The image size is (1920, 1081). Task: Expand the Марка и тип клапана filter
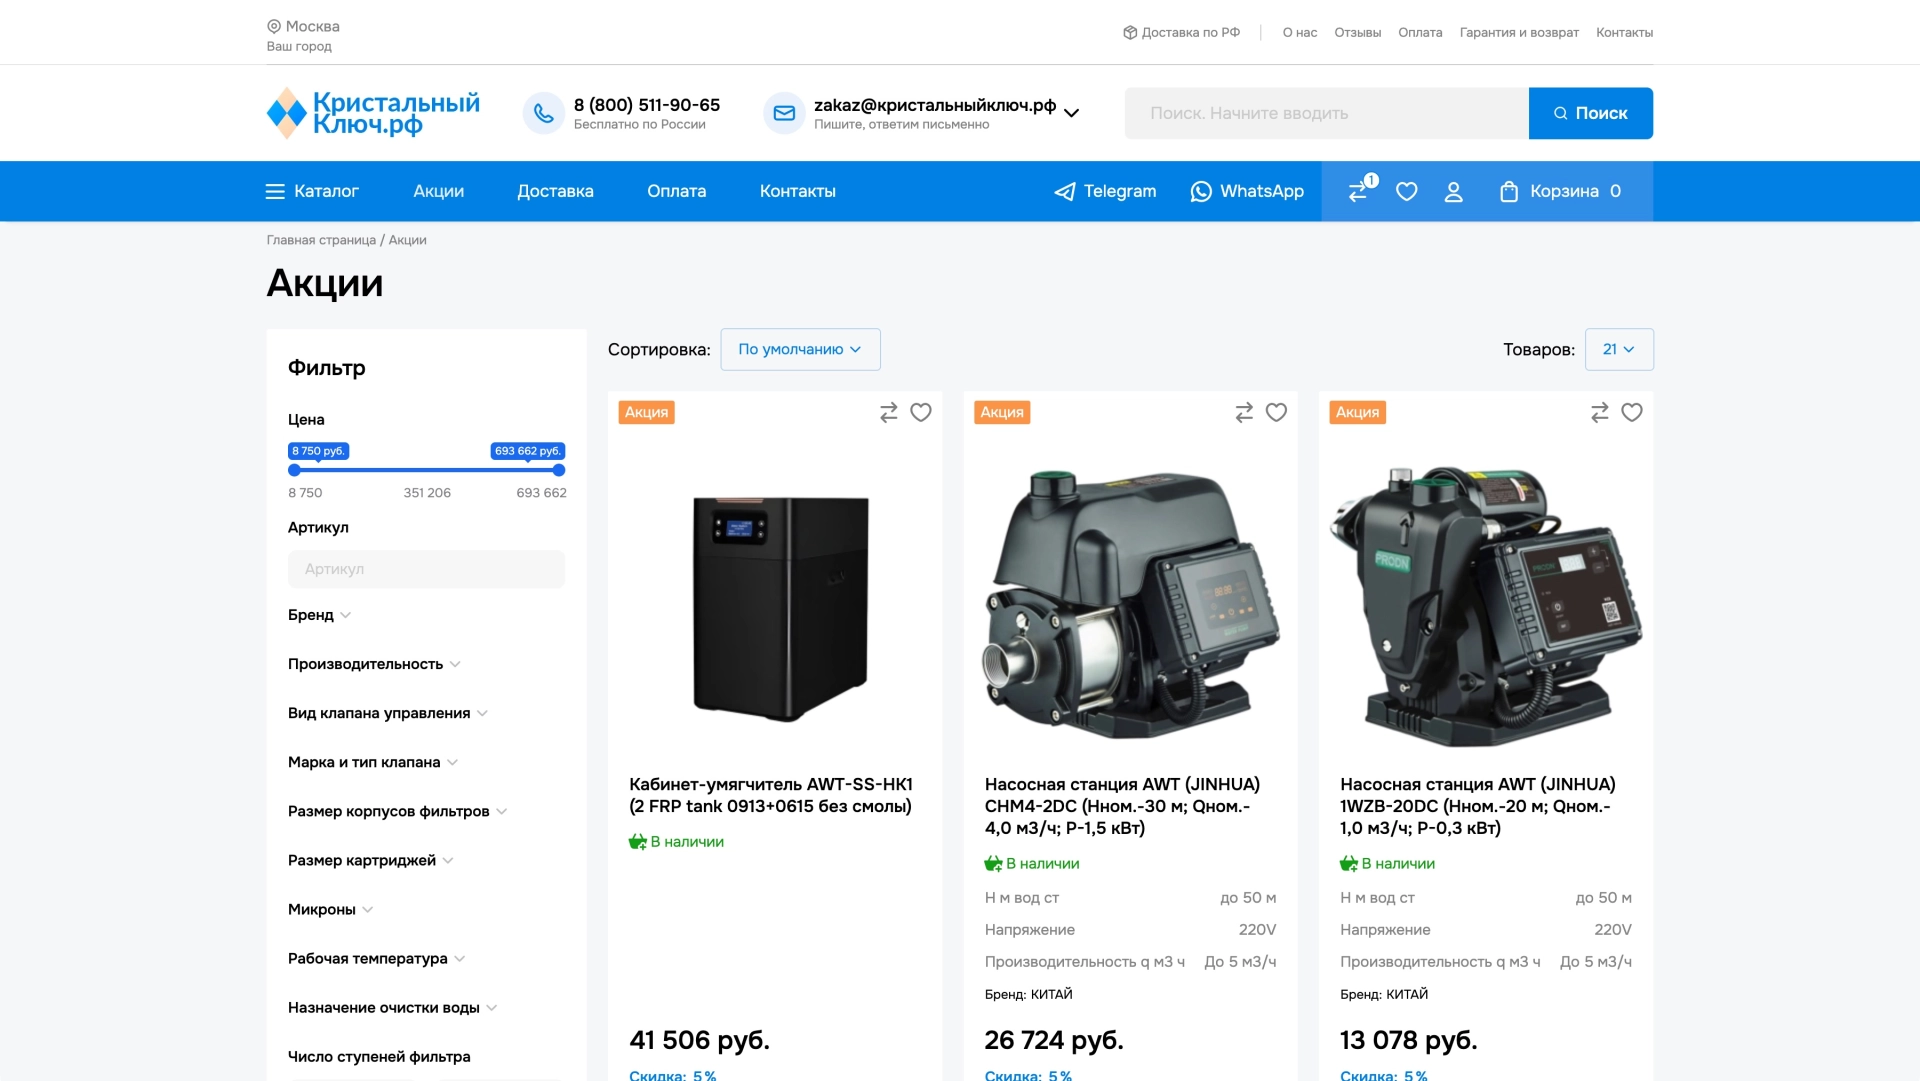(373, 762)
